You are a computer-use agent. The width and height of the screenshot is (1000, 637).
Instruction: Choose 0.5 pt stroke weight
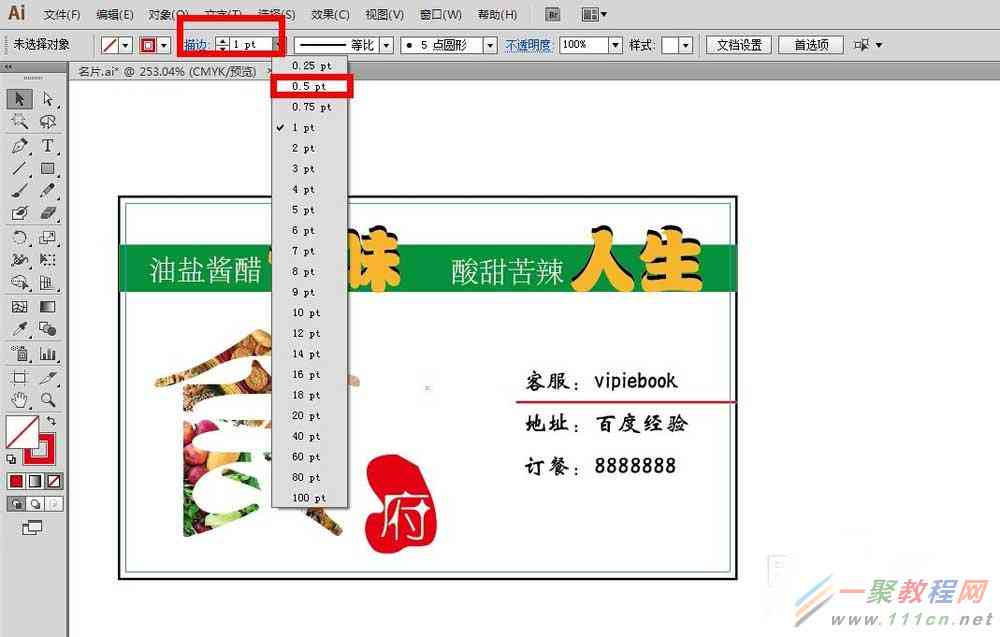click(x=311, y=86)
